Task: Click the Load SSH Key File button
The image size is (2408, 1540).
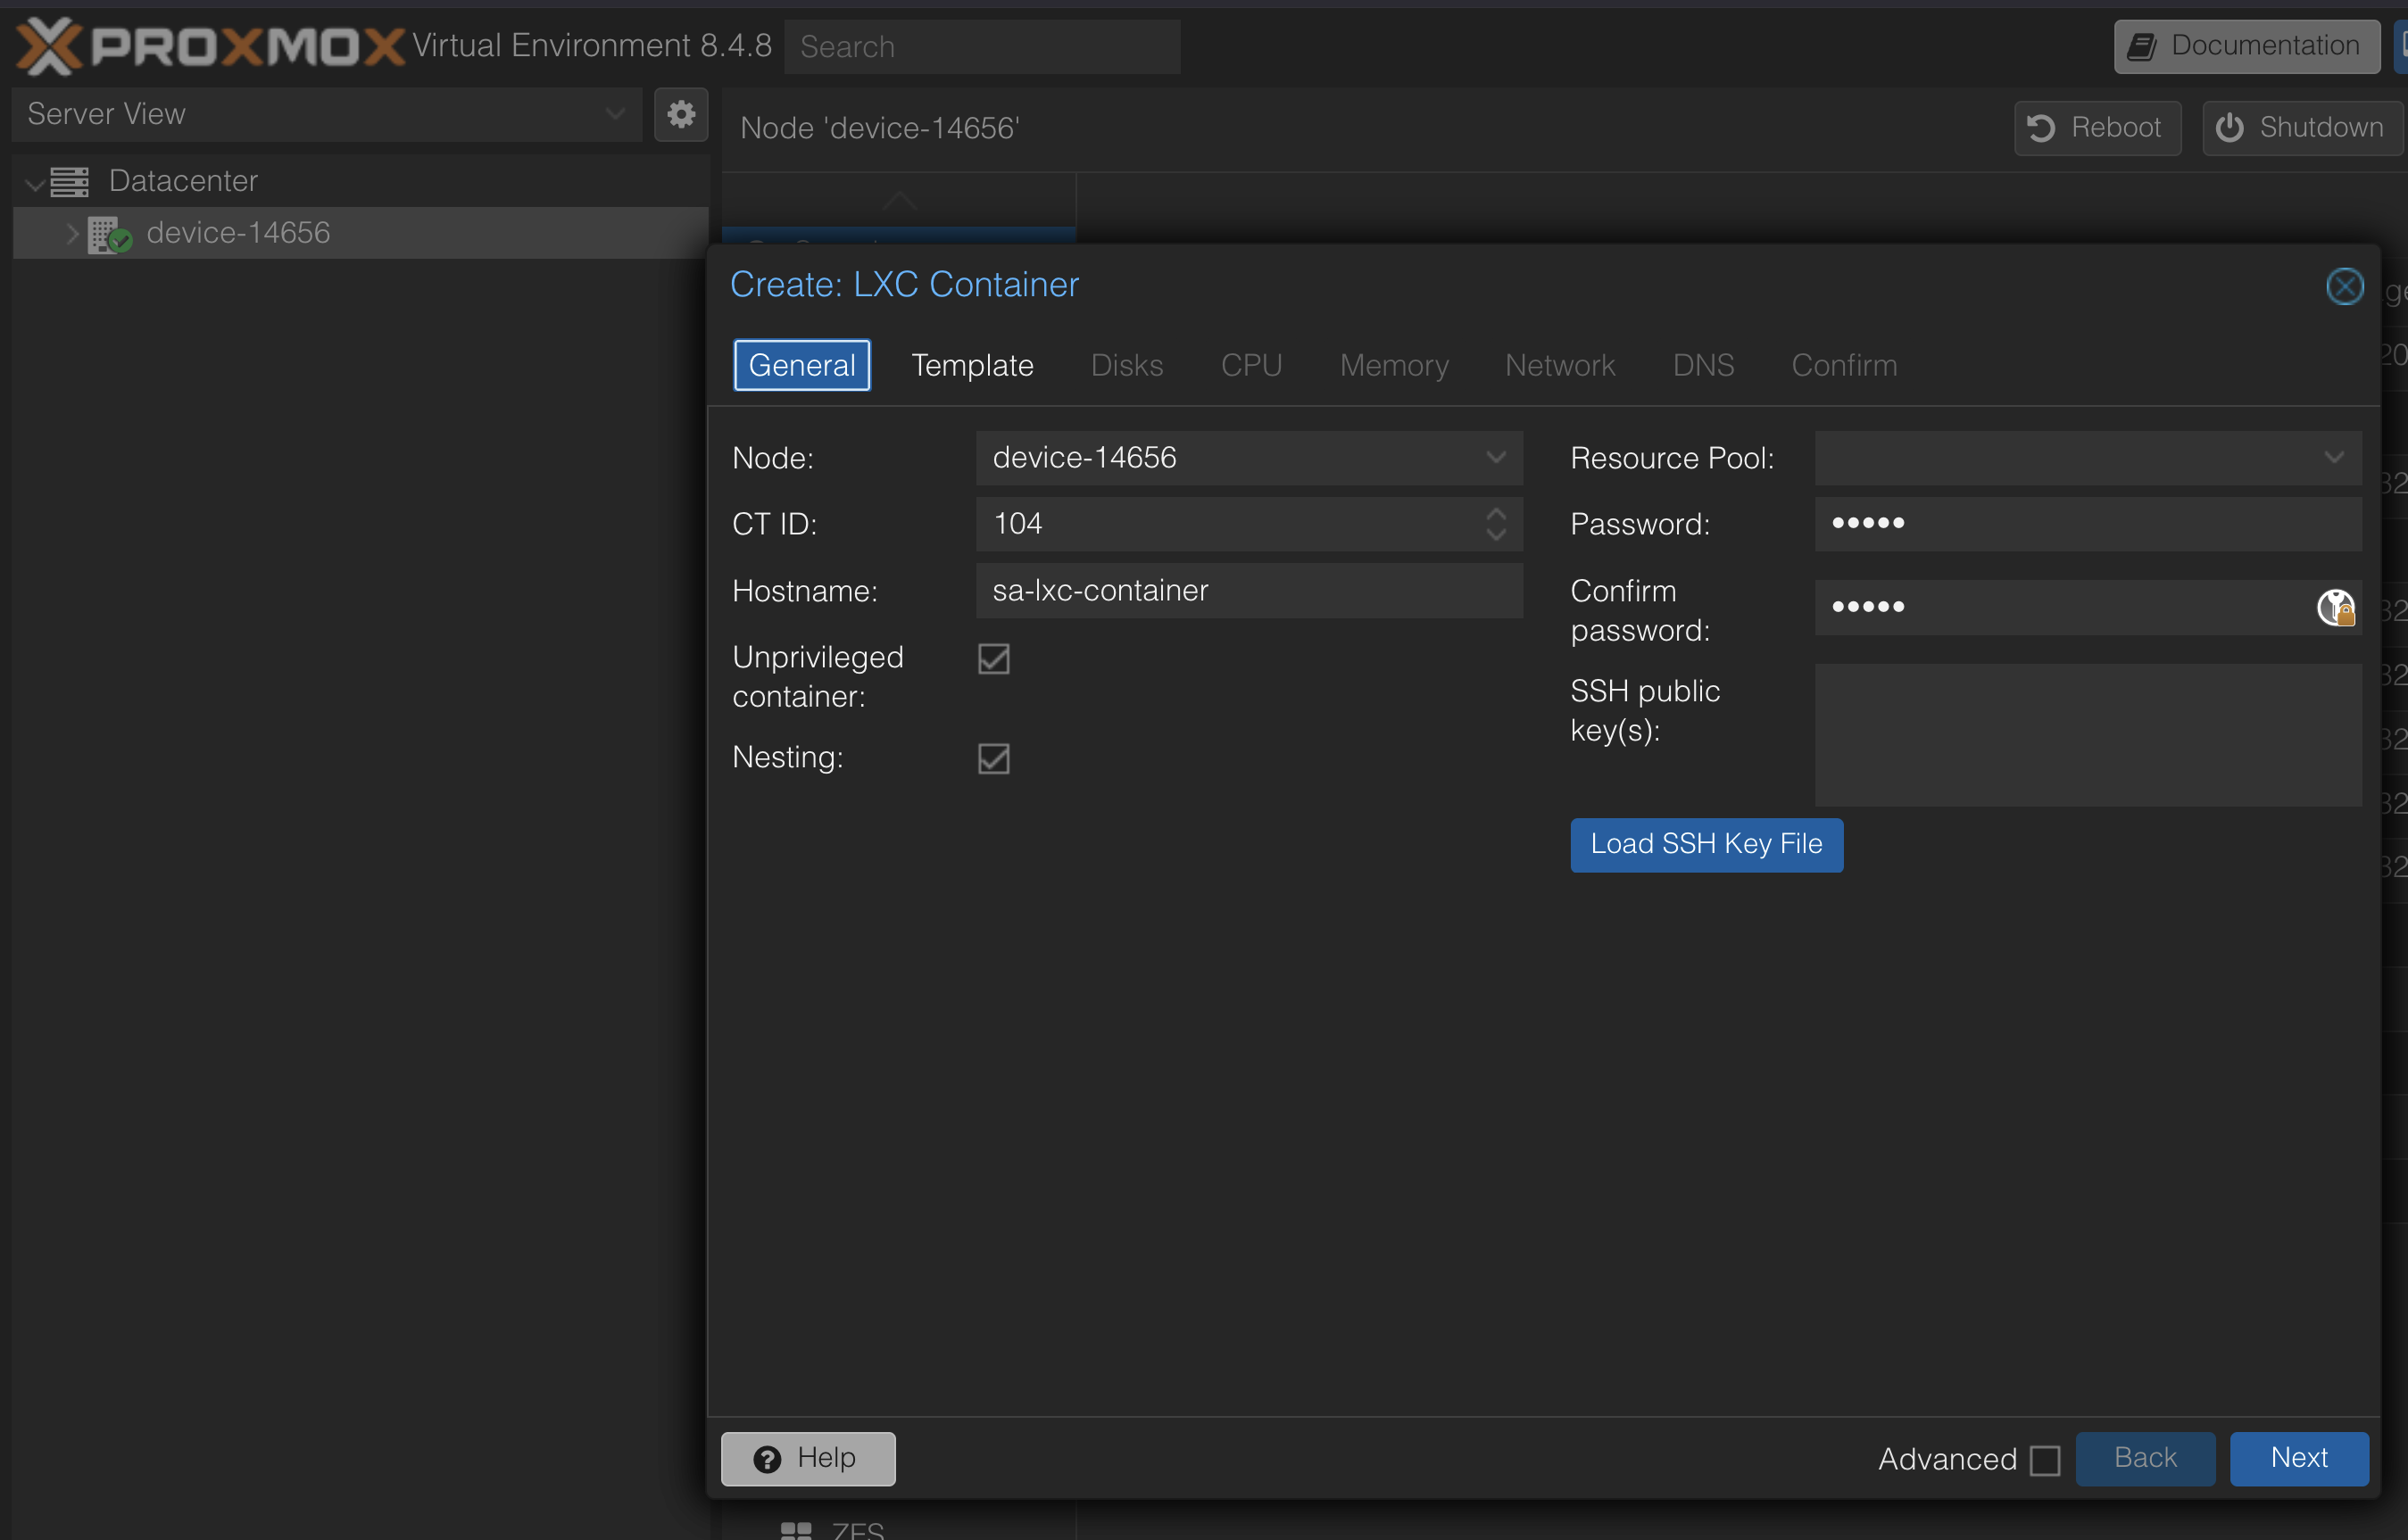Action: [1705, 845]
